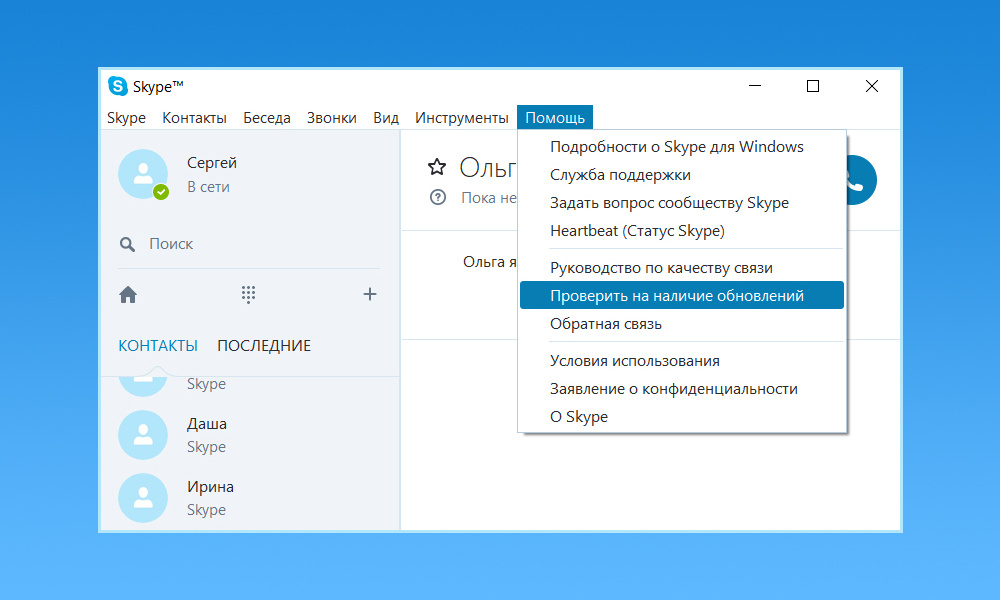Viewport: 1000px width, 600px height.
Task: Click the plus icon to add contact
Action: click(370, 294)
